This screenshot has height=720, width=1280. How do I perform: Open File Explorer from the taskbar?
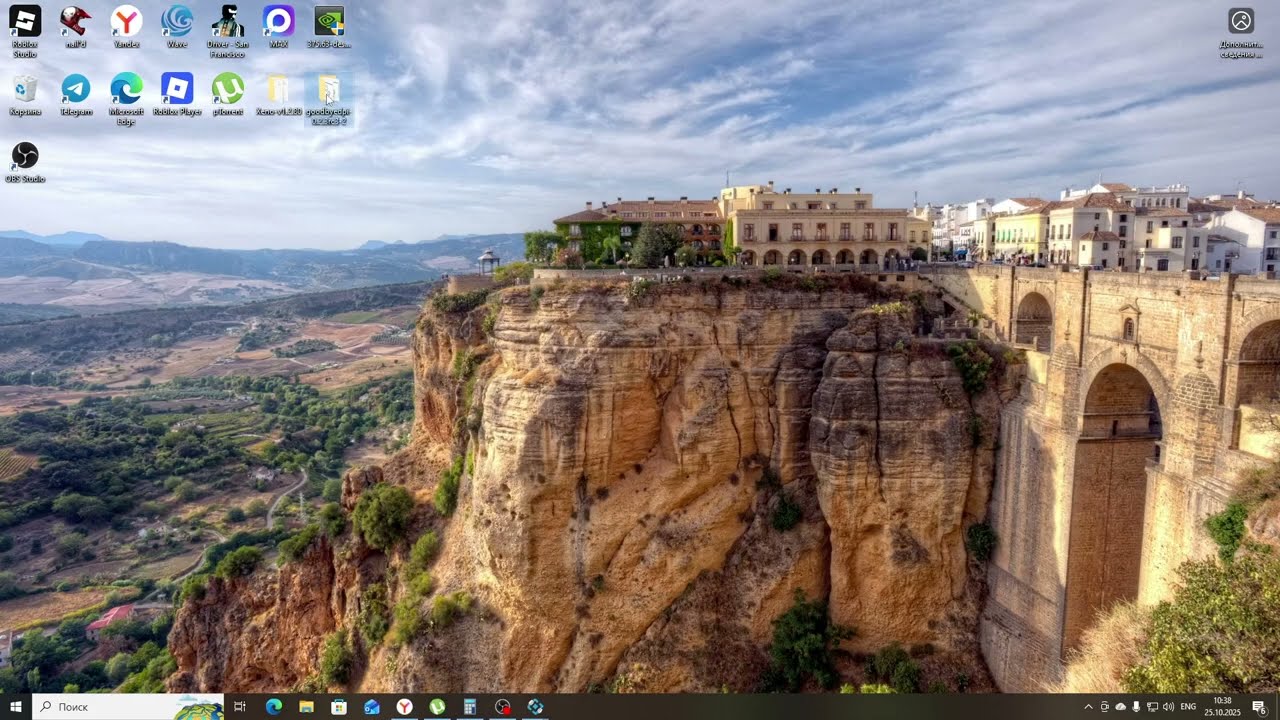(x=306, y=707)
